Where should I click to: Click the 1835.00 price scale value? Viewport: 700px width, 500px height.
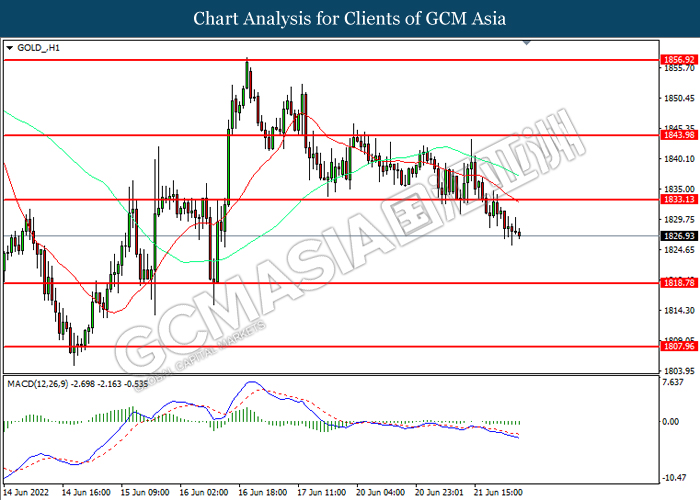pos(679,189)
